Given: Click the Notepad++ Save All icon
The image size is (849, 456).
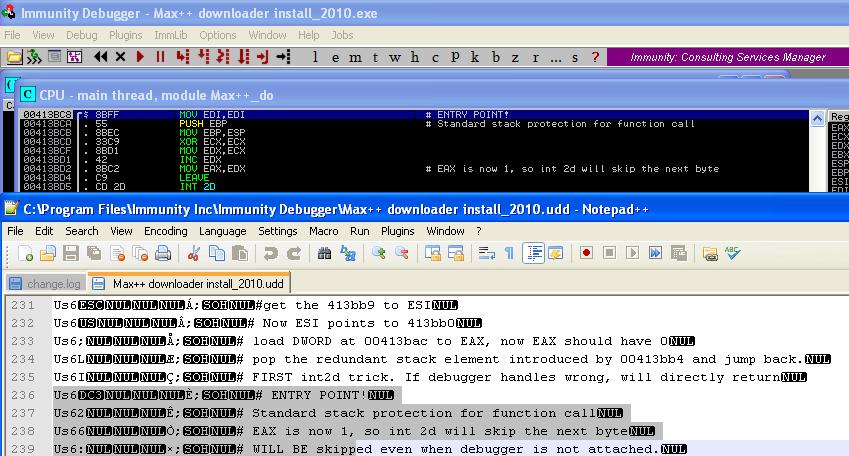Looking at the screenshot, I should coord(94,253).
